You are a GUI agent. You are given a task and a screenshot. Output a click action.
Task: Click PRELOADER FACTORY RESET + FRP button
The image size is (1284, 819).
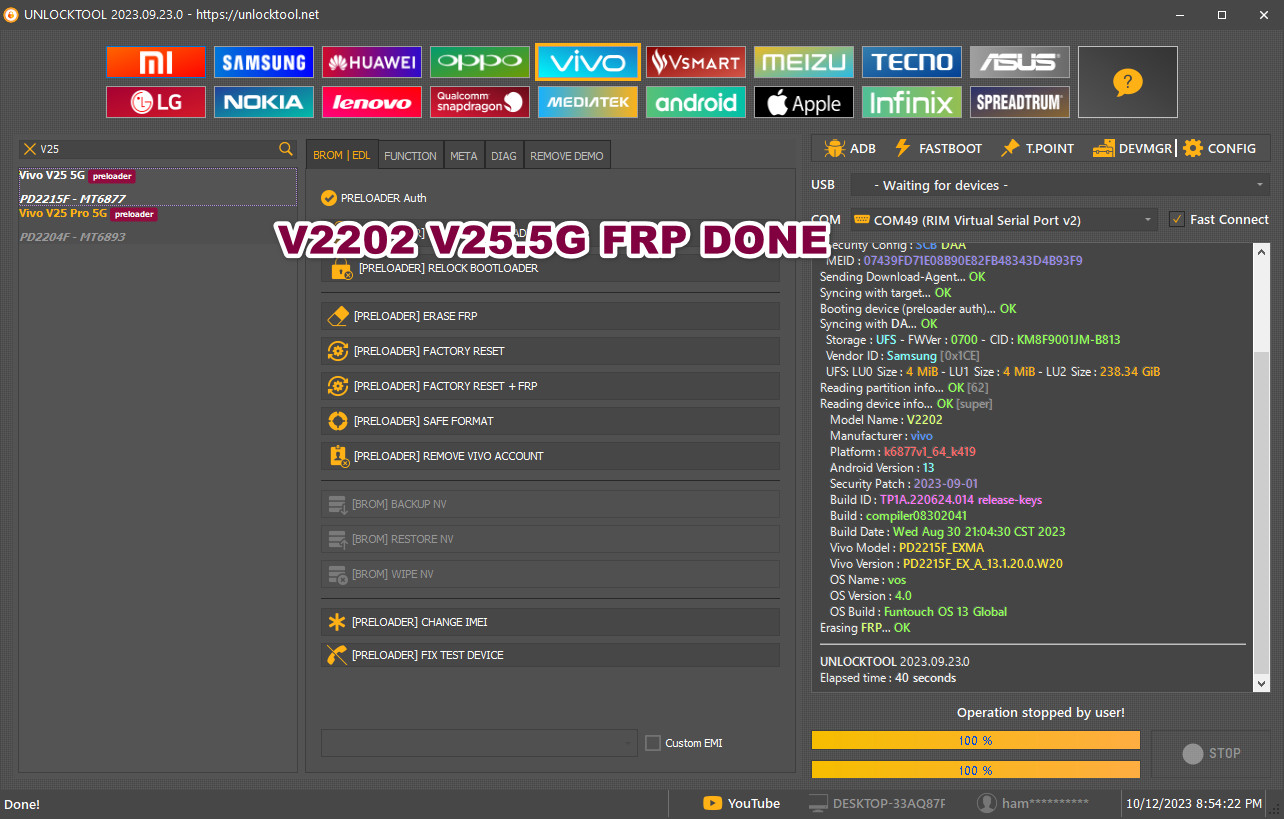(x=550, y=386)
